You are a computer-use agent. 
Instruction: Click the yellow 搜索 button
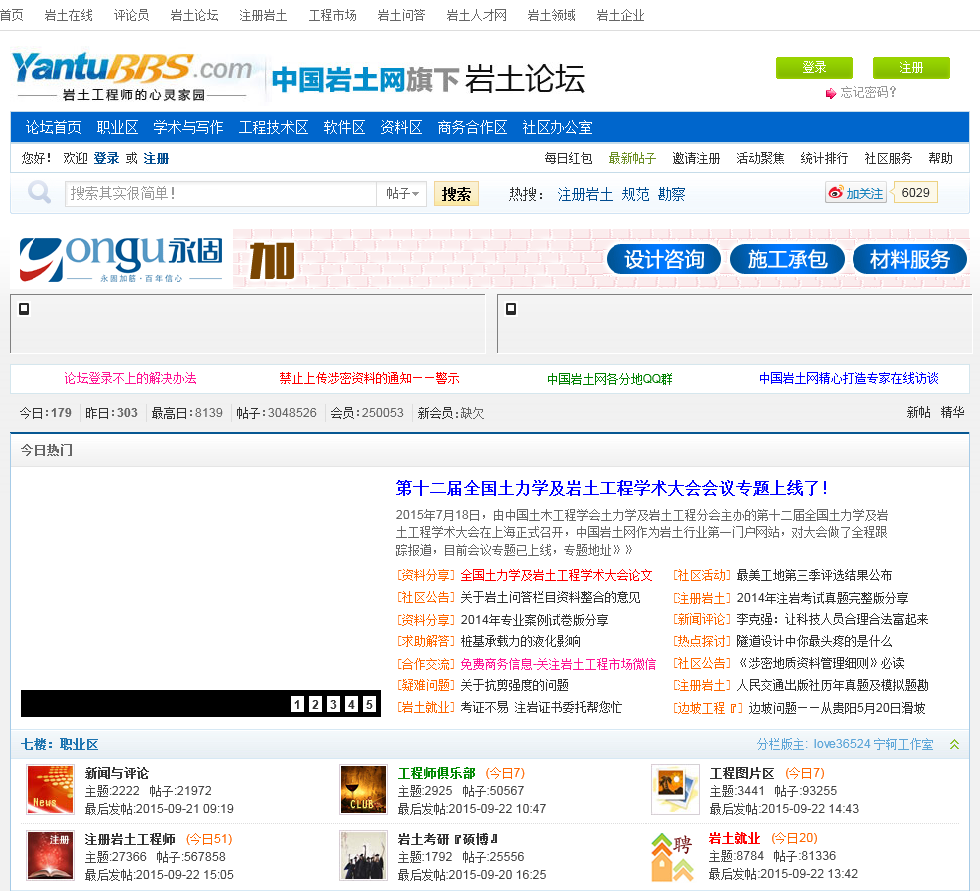coord(456,194)
